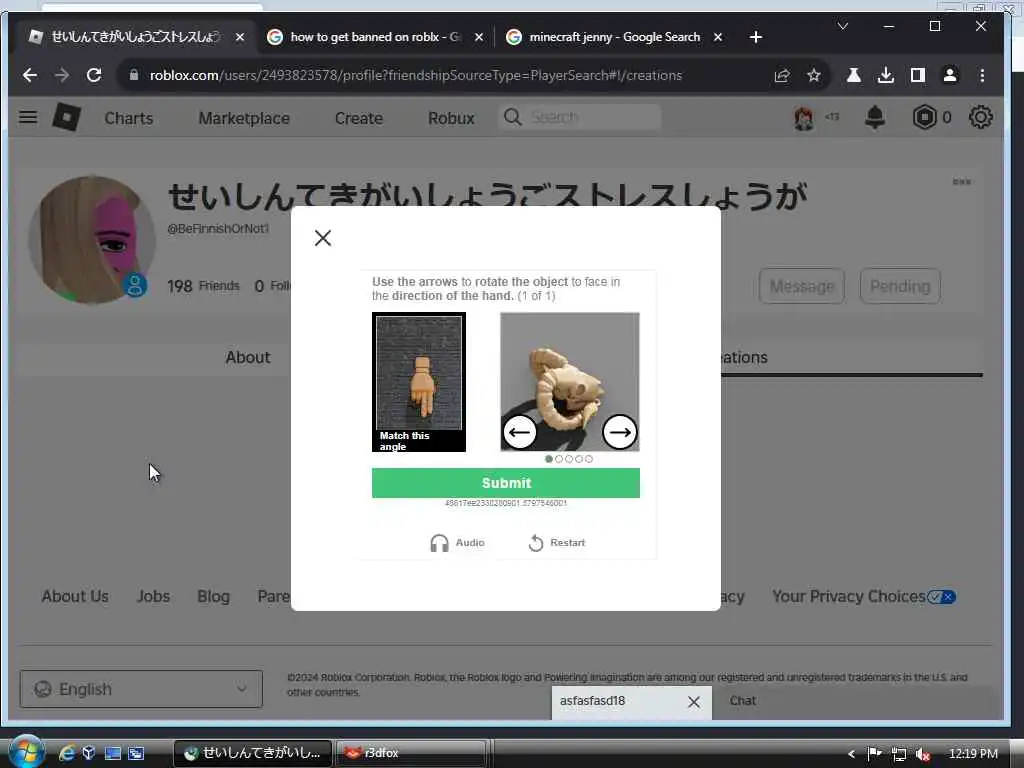Open Jobs footer link
Screen dimensions: 1024x768
[153, 596]
